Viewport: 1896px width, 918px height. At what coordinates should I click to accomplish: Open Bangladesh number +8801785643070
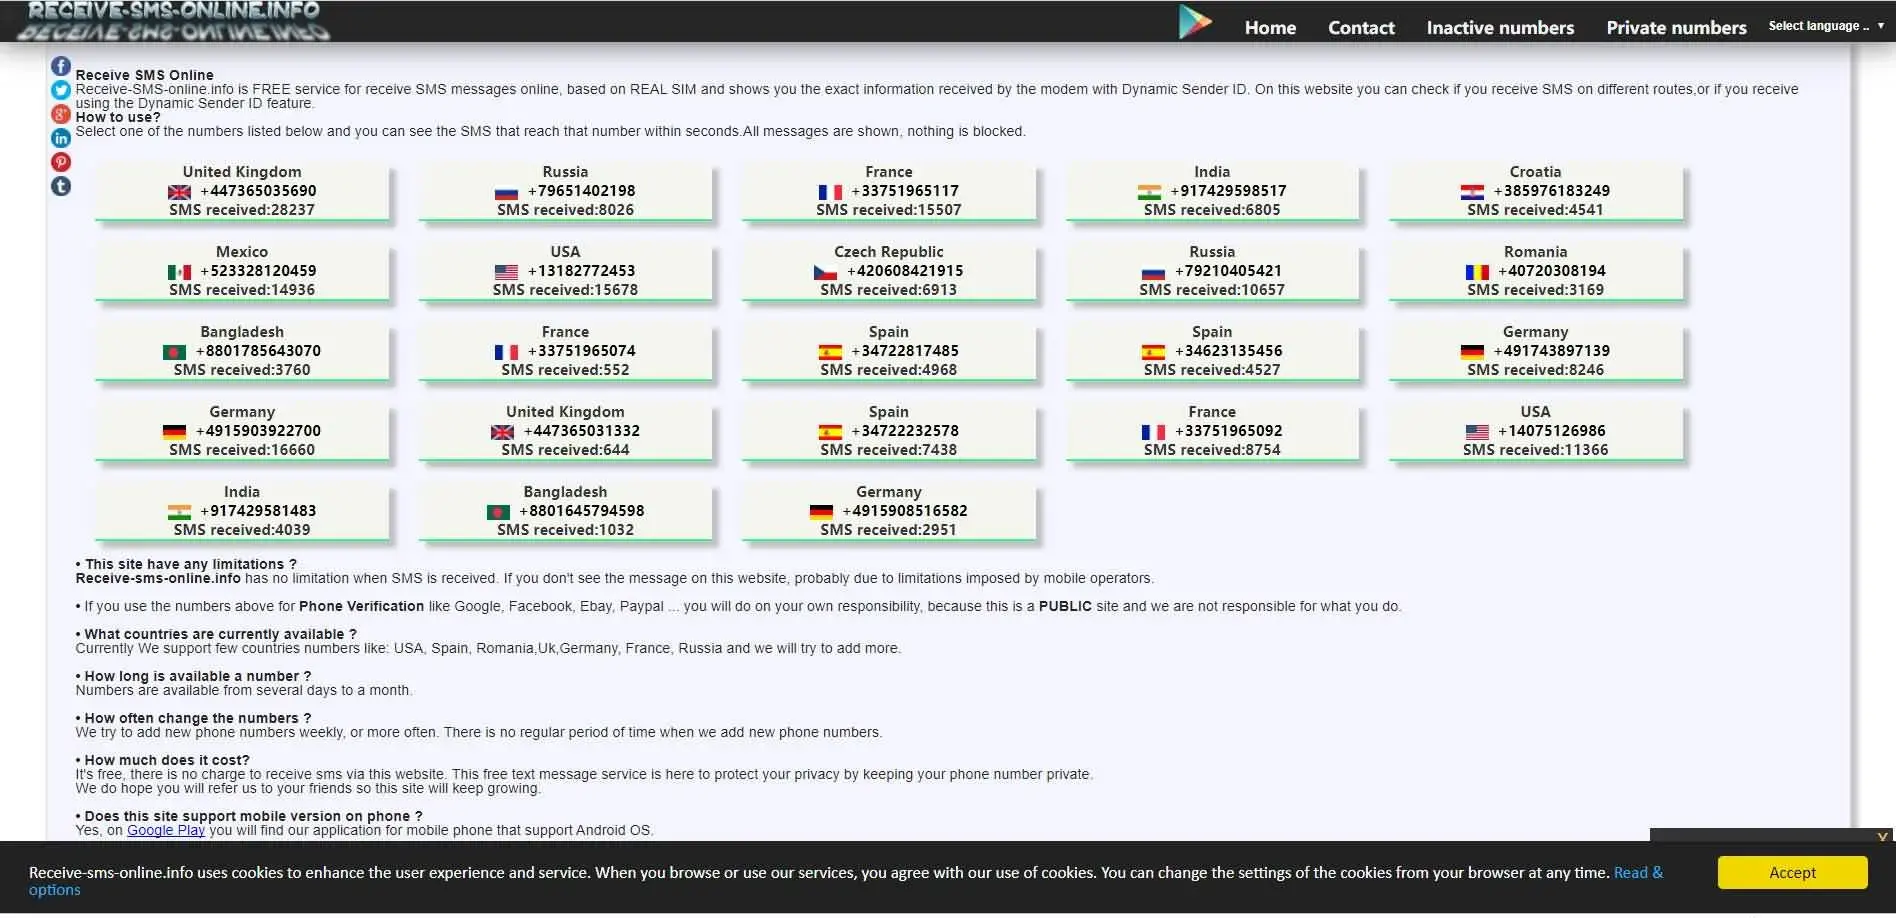pyautogui.click(x=242, y=351)
